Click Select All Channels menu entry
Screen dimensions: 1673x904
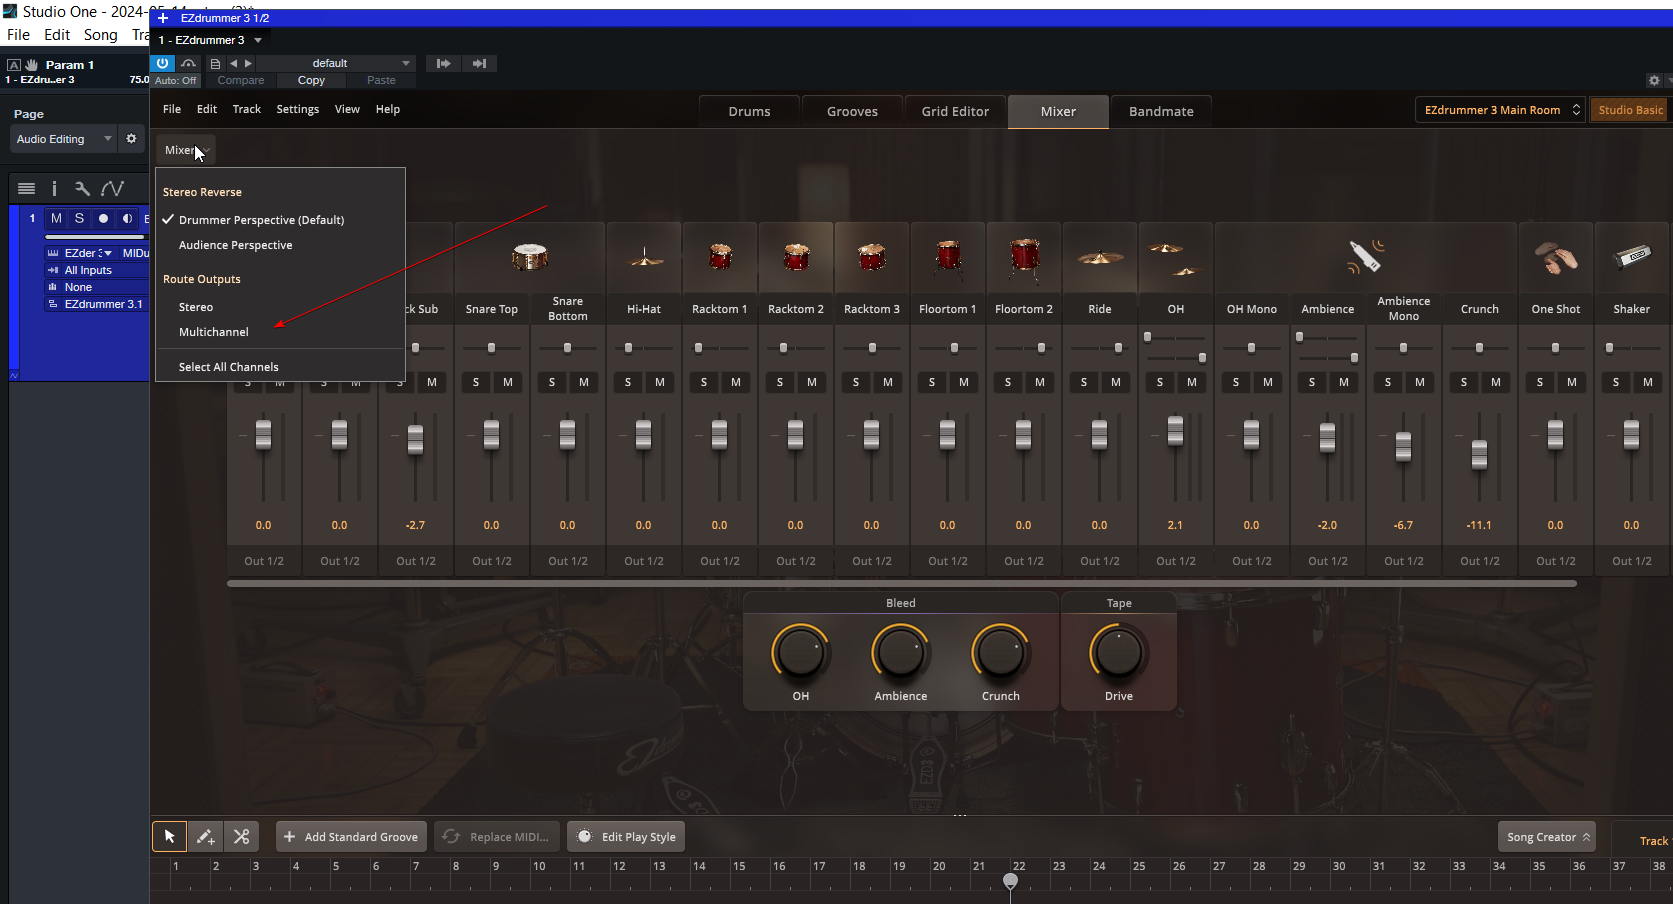pyautogui.click(x=229, y=367)
